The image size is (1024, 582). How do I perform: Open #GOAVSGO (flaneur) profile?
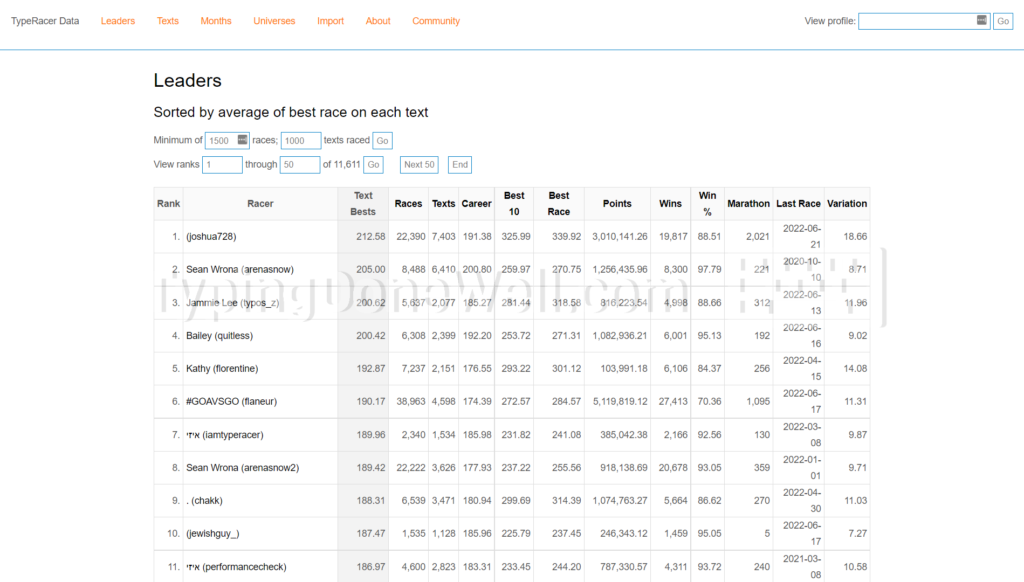pyautogui.click(x=231, y=401)
